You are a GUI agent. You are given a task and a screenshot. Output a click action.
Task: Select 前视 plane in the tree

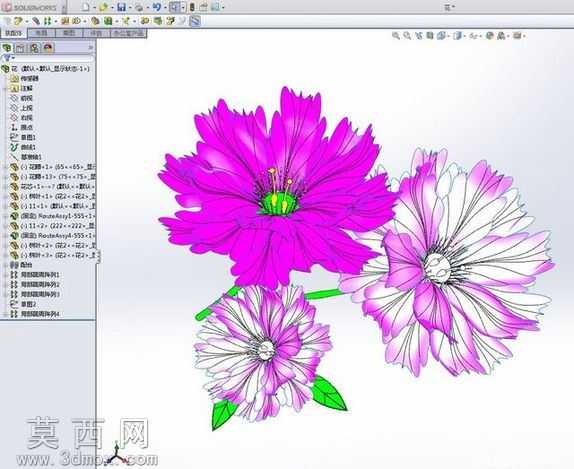22,98
